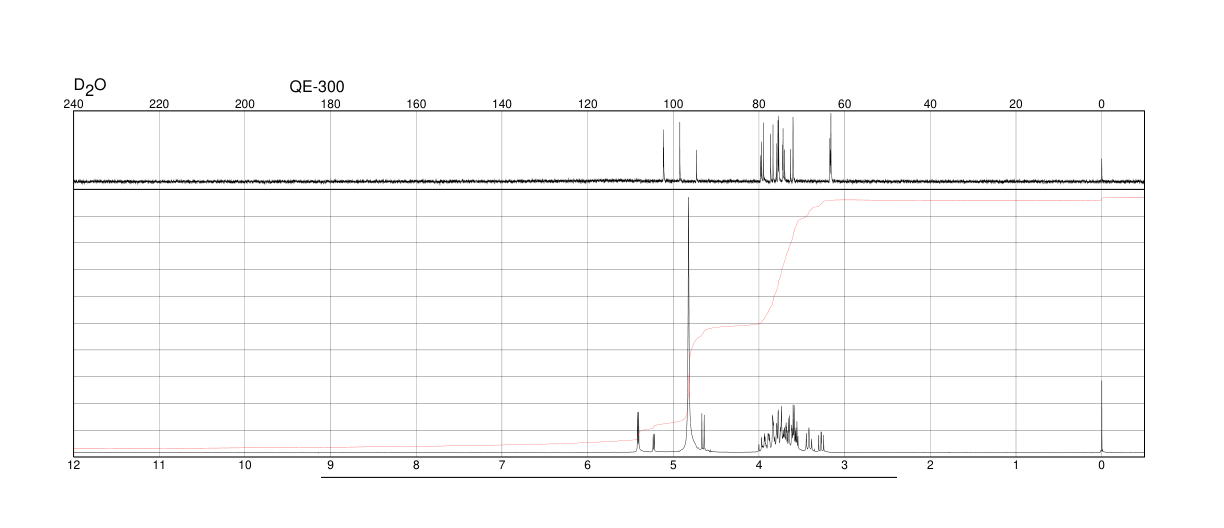Click the 4 ppm label on the proton axis
The height and width of the screenshot is (528, 1224).
(x=759, y=466)
